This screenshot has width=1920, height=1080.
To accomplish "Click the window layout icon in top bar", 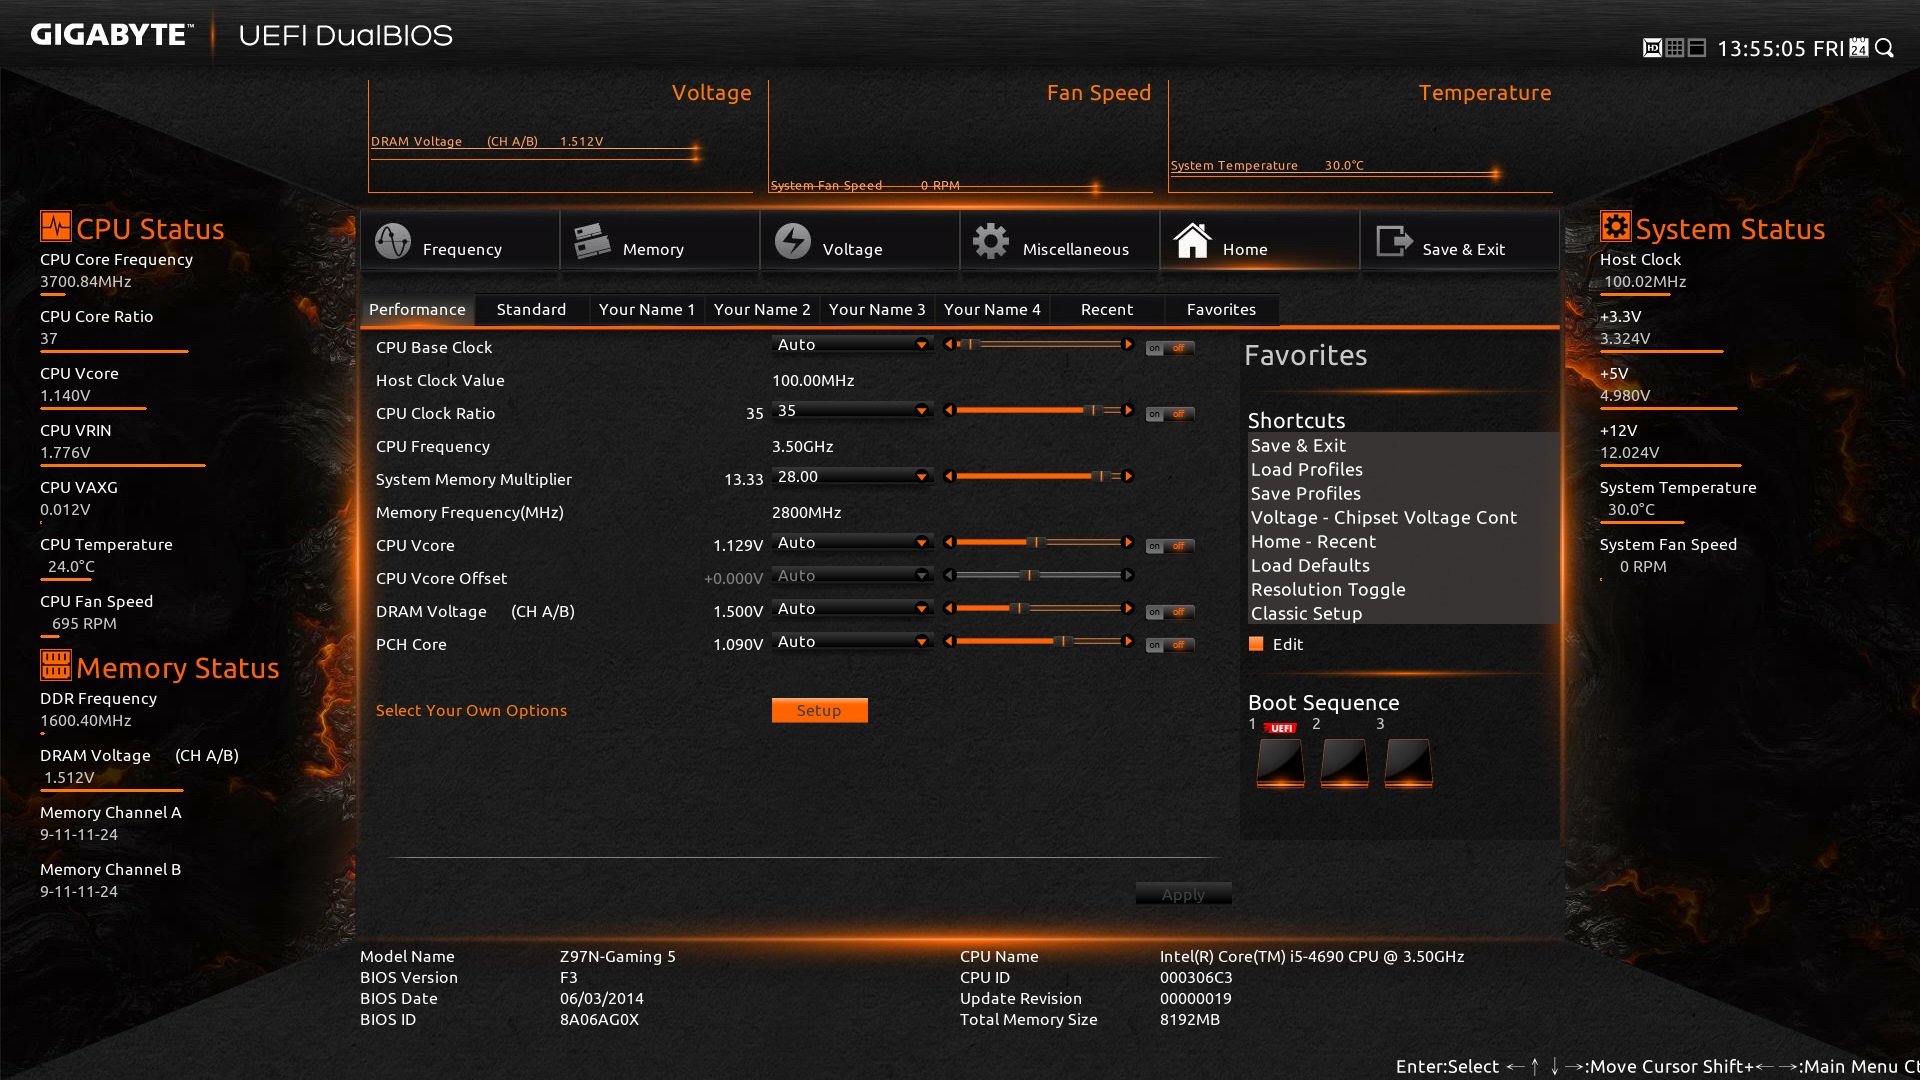I will pos(1697,48).
